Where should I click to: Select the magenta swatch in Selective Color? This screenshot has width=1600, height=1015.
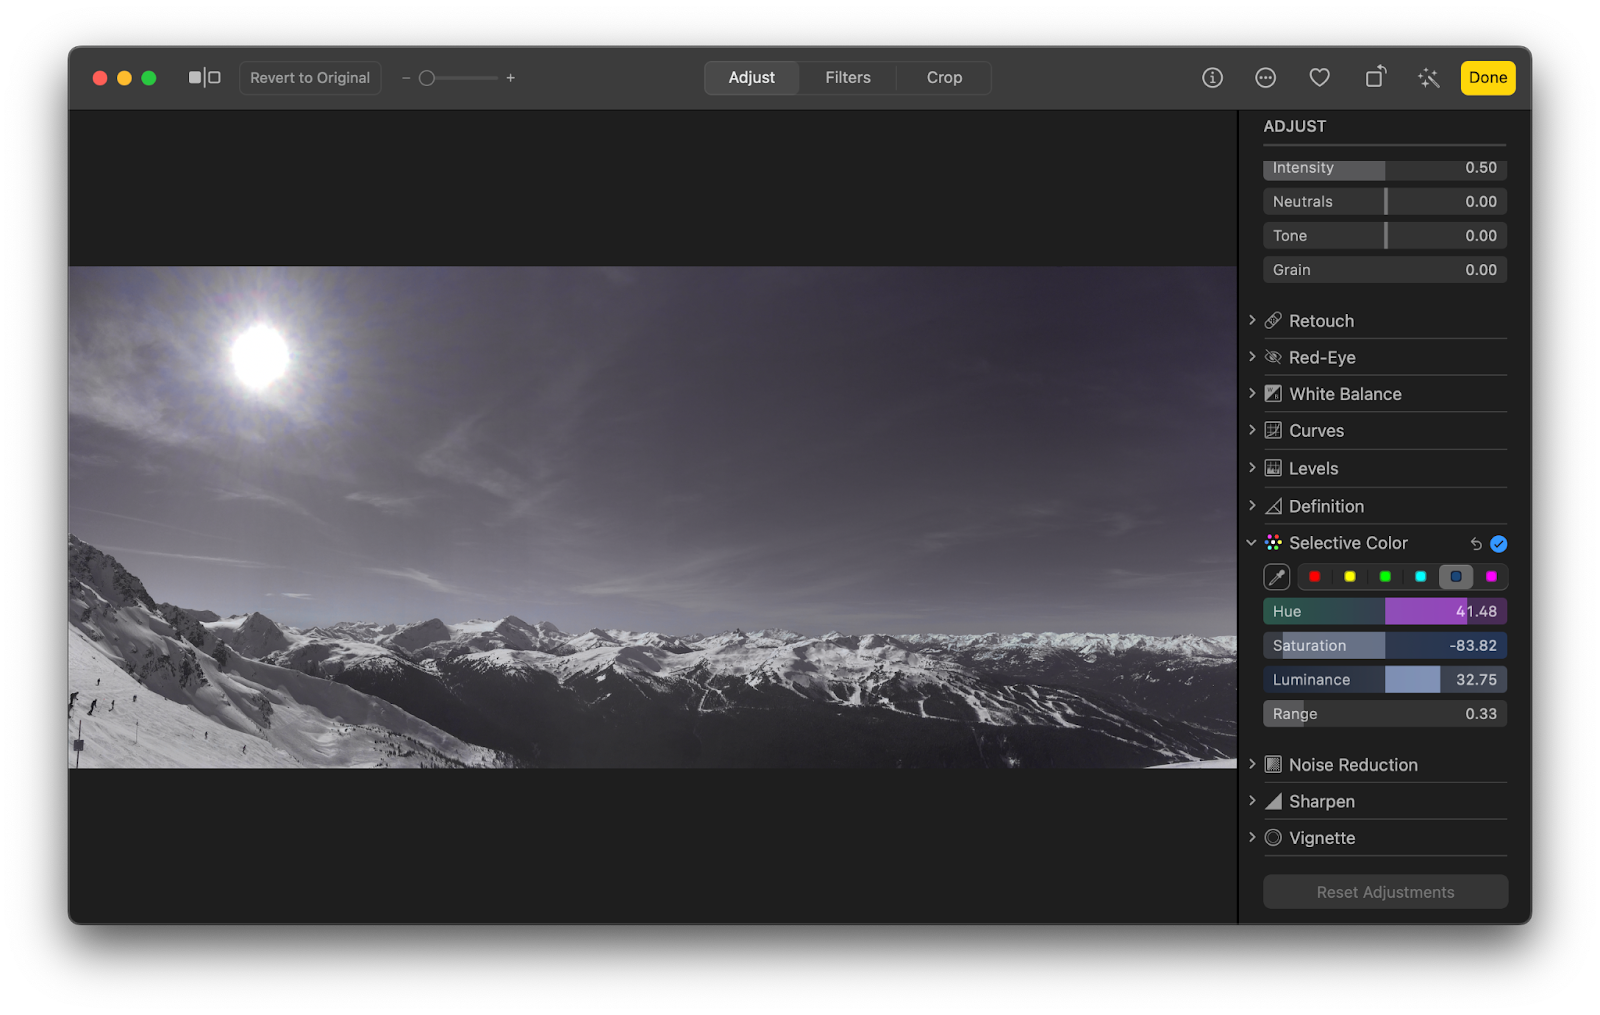pos(1491,576)
